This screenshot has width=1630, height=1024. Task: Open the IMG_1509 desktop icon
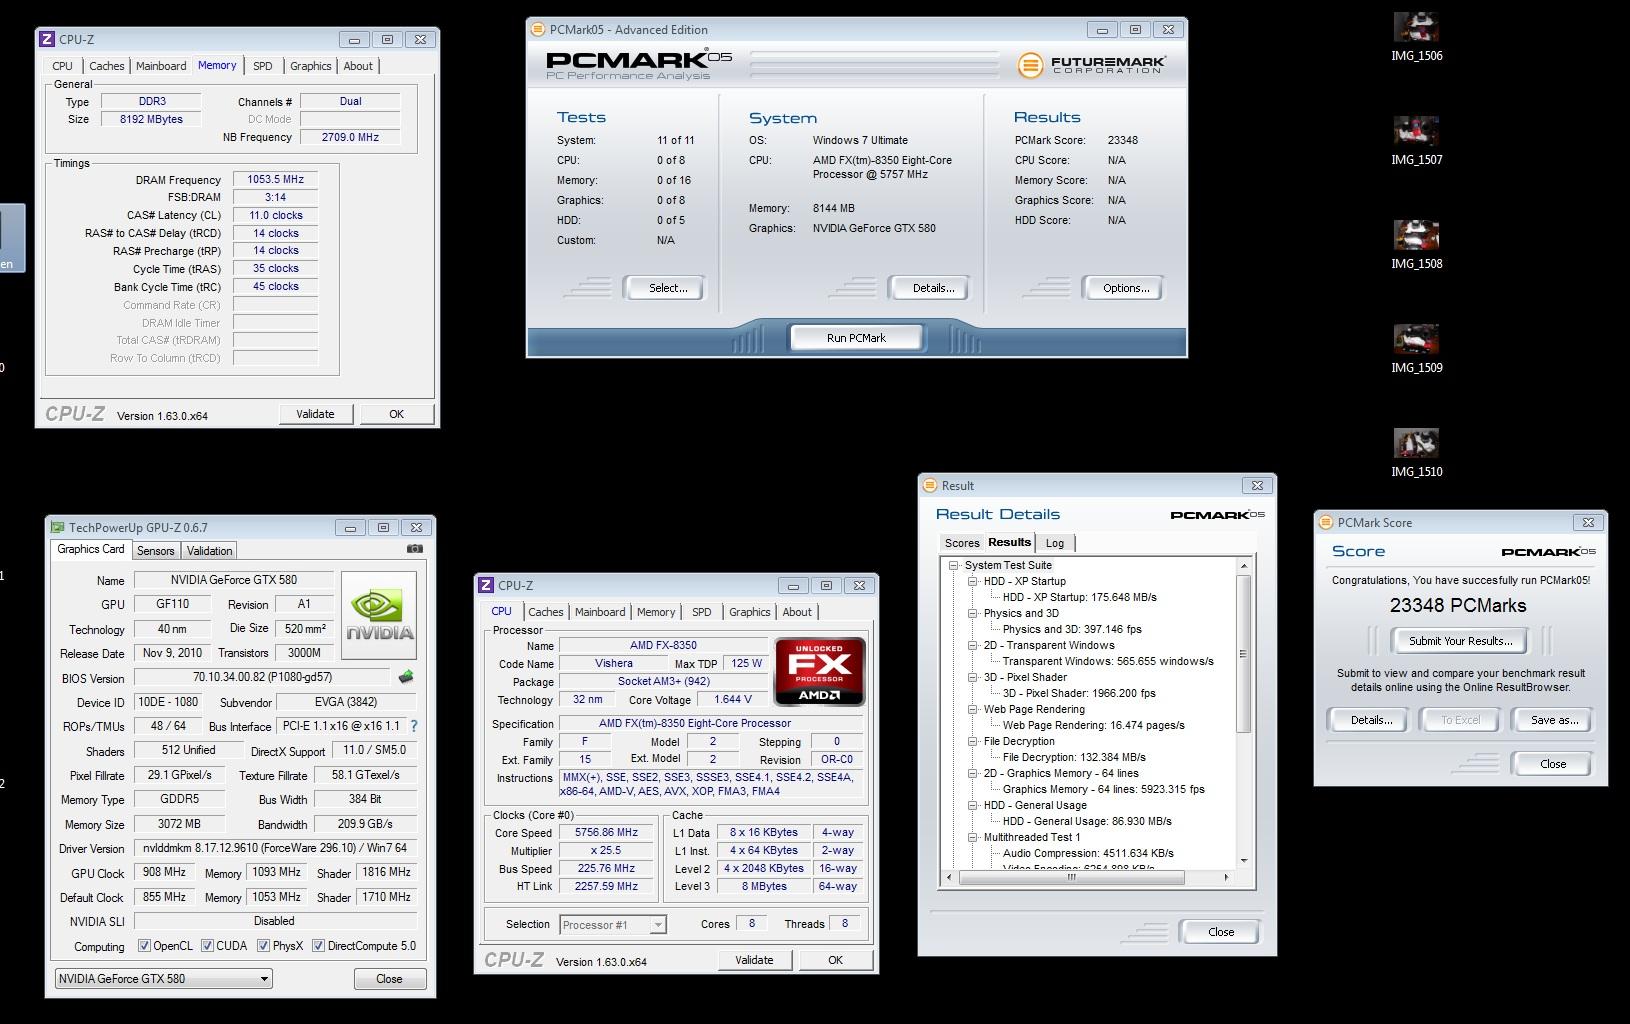click(x=1416, y=349)
